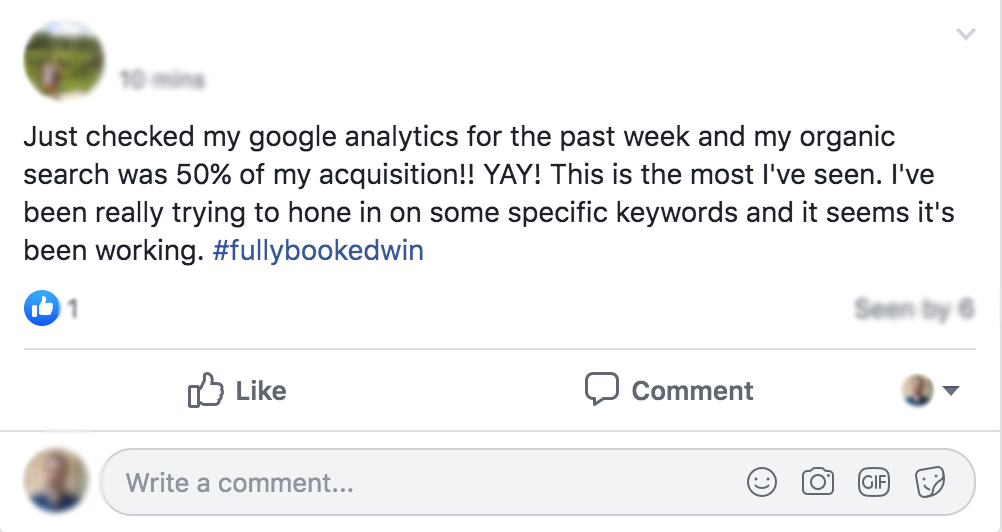Click the speech bubble Comment icon
1002x532 pixels.
(x=601, y=389)
